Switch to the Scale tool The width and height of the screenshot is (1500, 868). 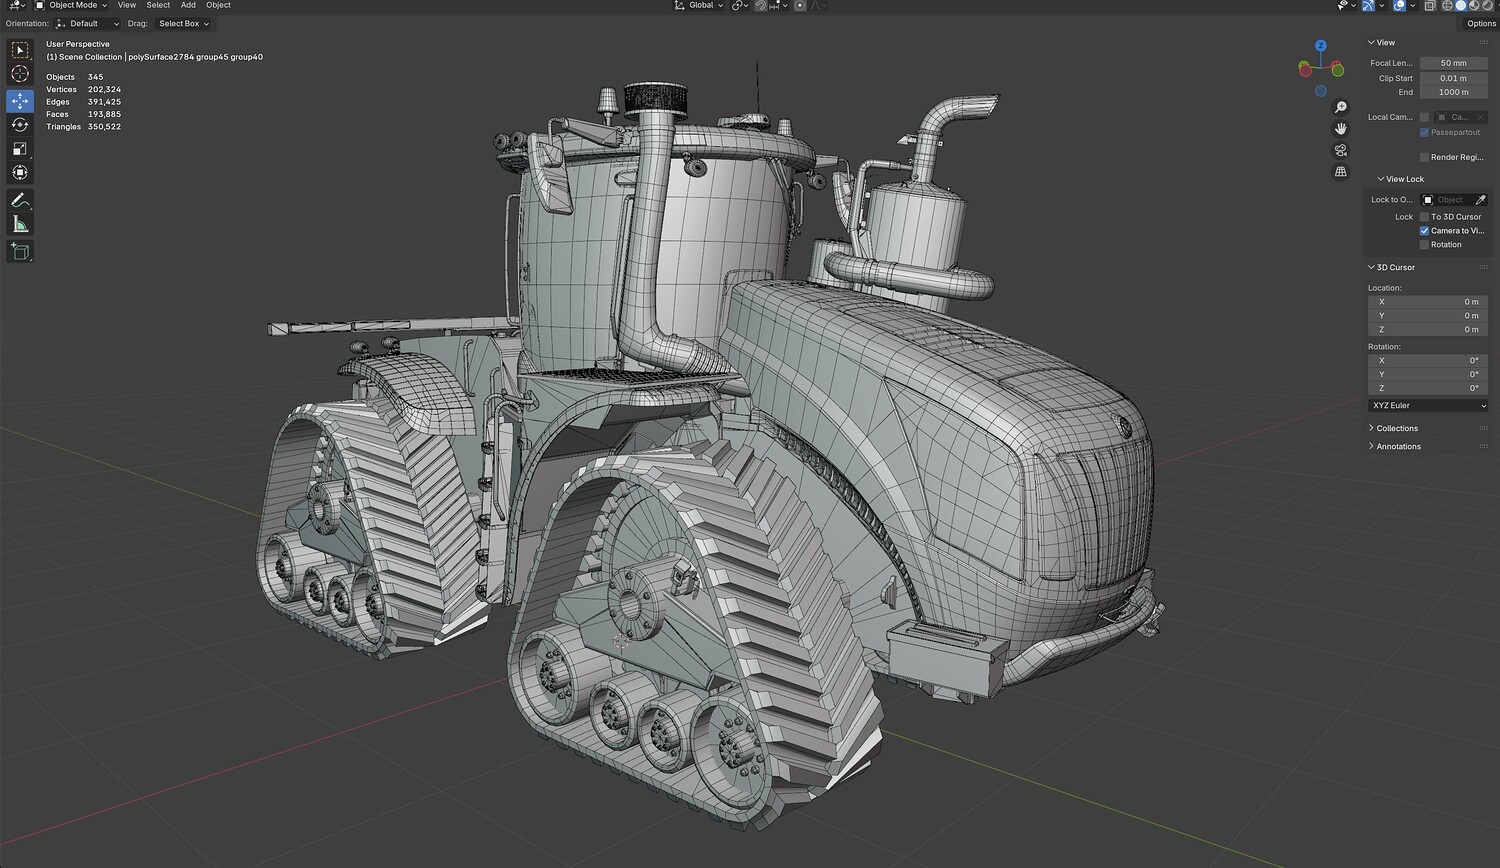20,149
